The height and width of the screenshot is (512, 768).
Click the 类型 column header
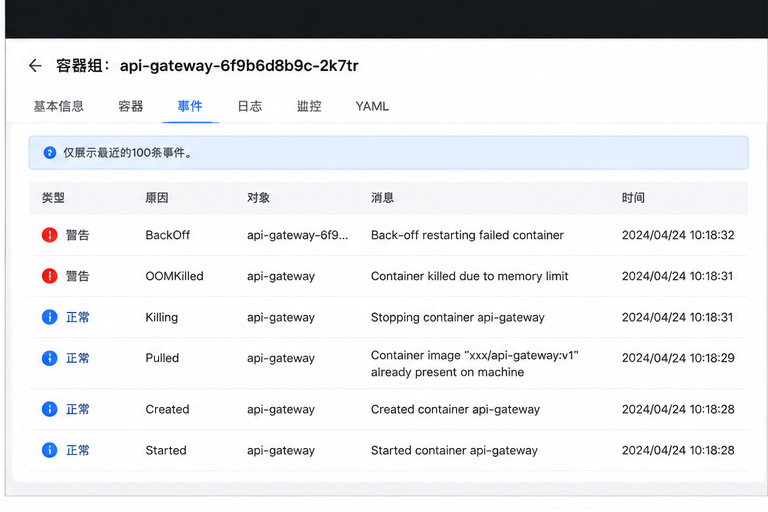53,198
